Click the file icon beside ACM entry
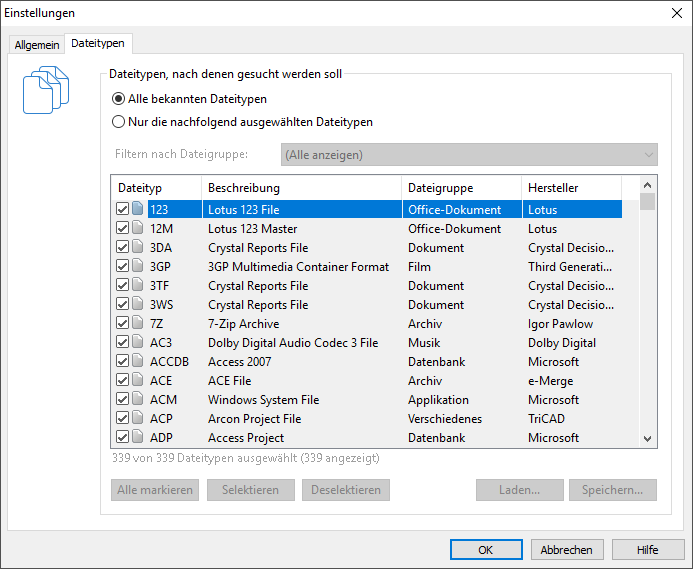693x569 pixels. [x=138, y=400]
